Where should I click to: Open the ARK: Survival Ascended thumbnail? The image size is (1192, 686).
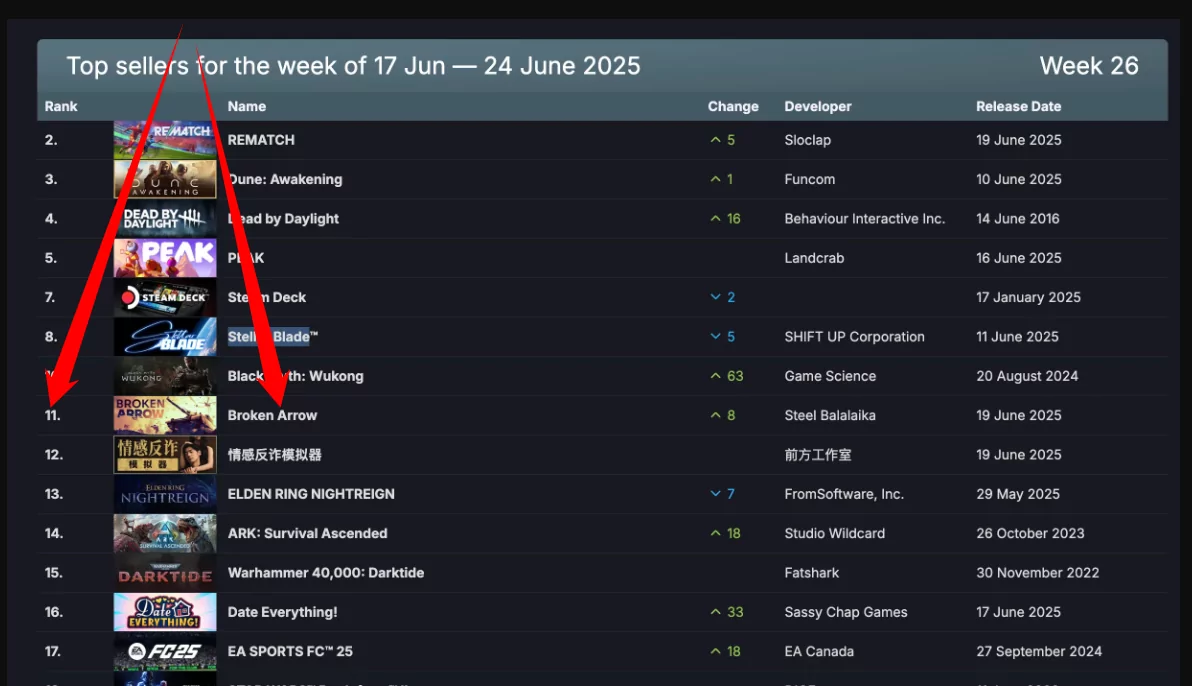coord(165,534)
